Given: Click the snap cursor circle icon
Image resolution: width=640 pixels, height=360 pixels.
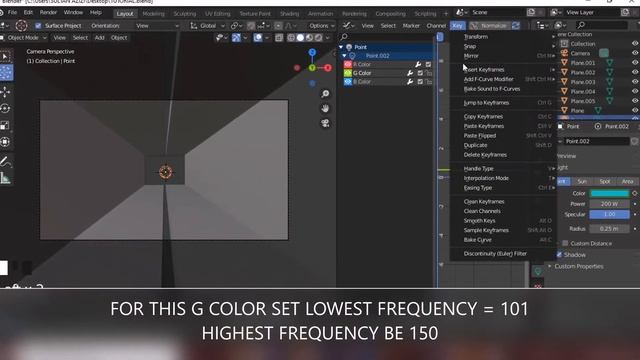Looking at the screenshot, I should tap(21, 25).
